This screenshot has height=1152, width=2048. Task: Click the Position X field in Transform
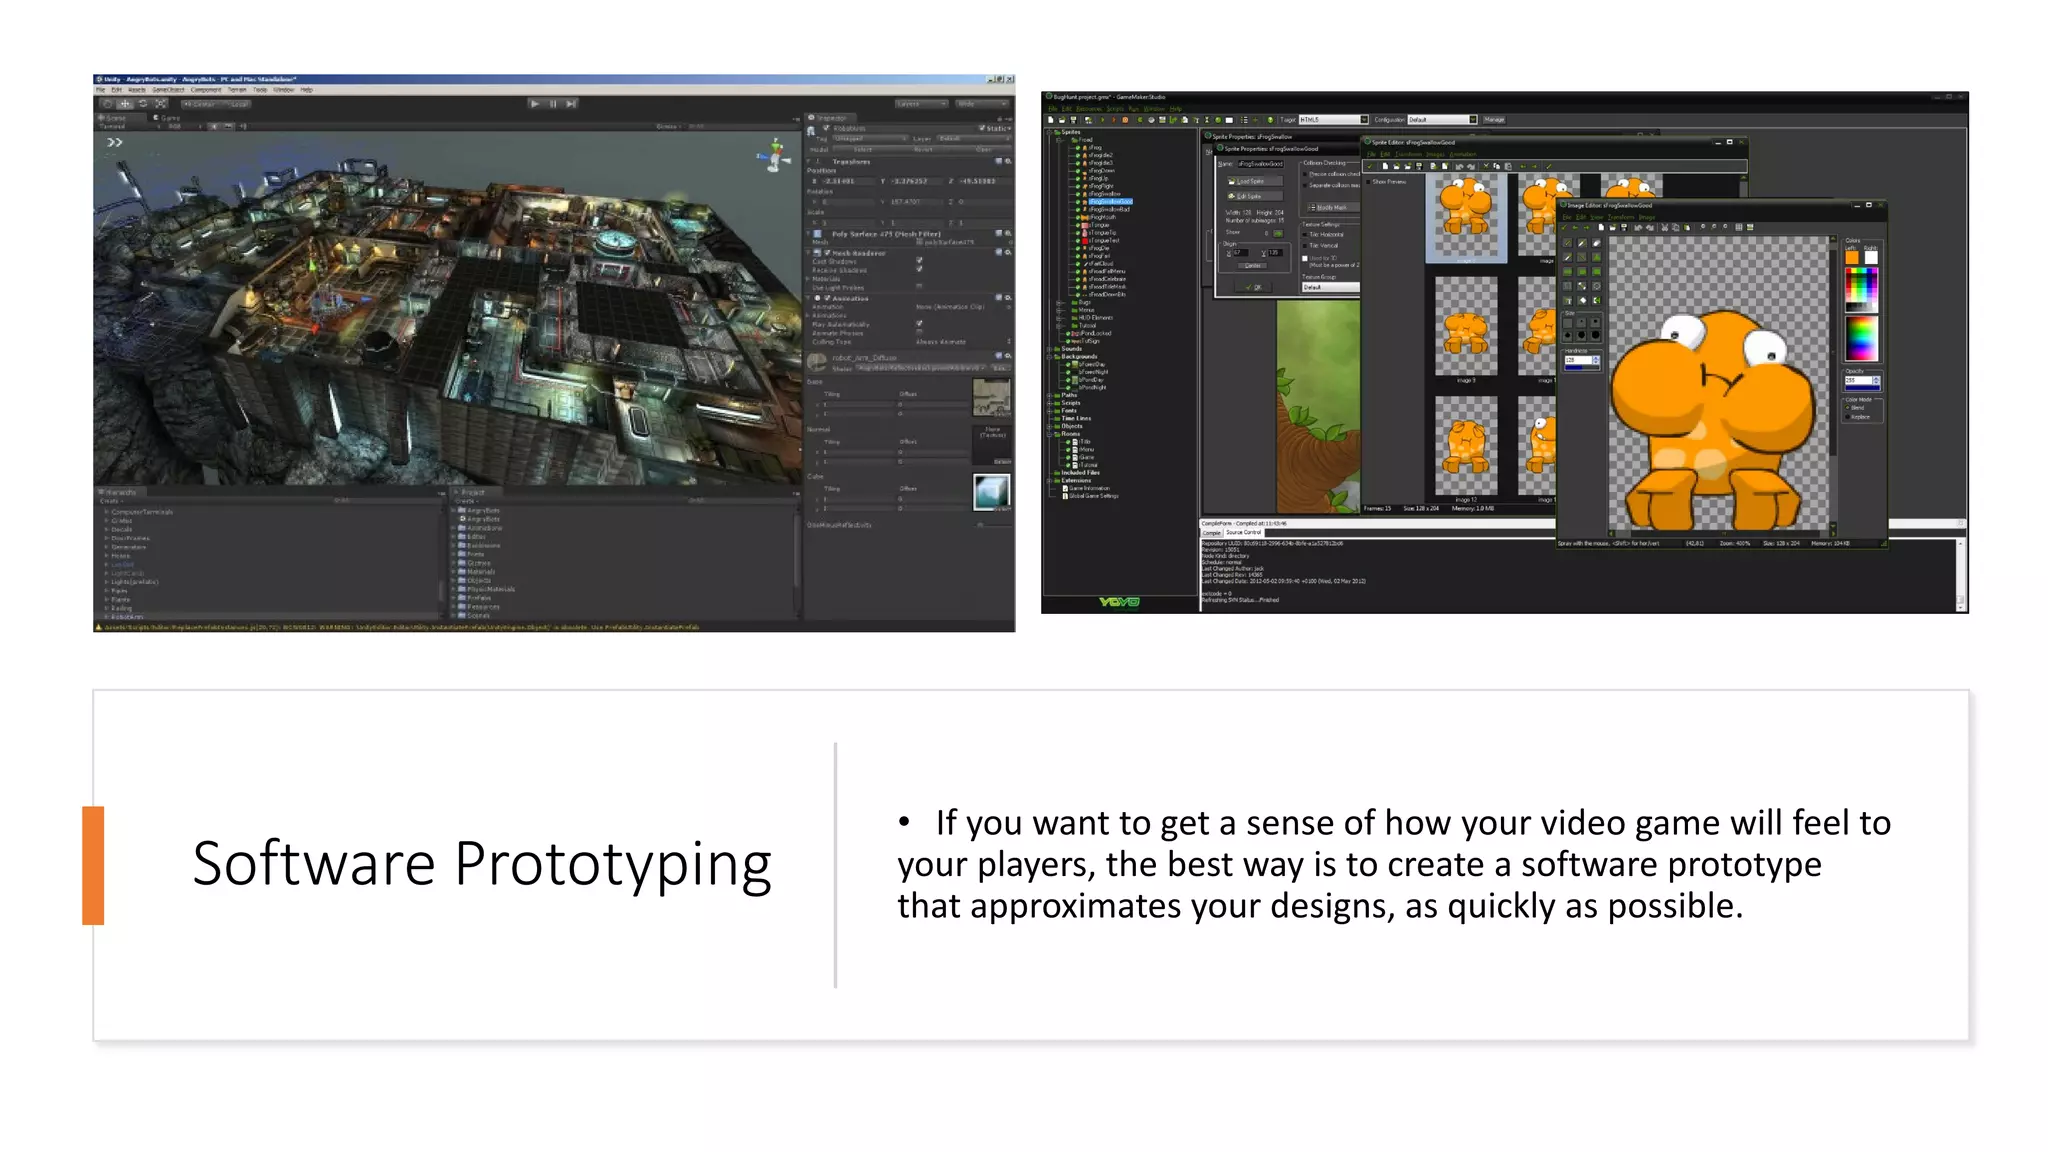click(848, 182)
